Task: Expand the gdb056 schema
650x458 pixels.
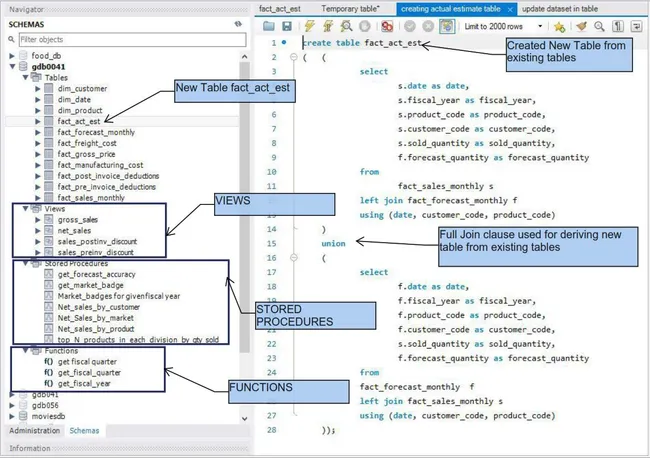Action: tap(12, 405)
